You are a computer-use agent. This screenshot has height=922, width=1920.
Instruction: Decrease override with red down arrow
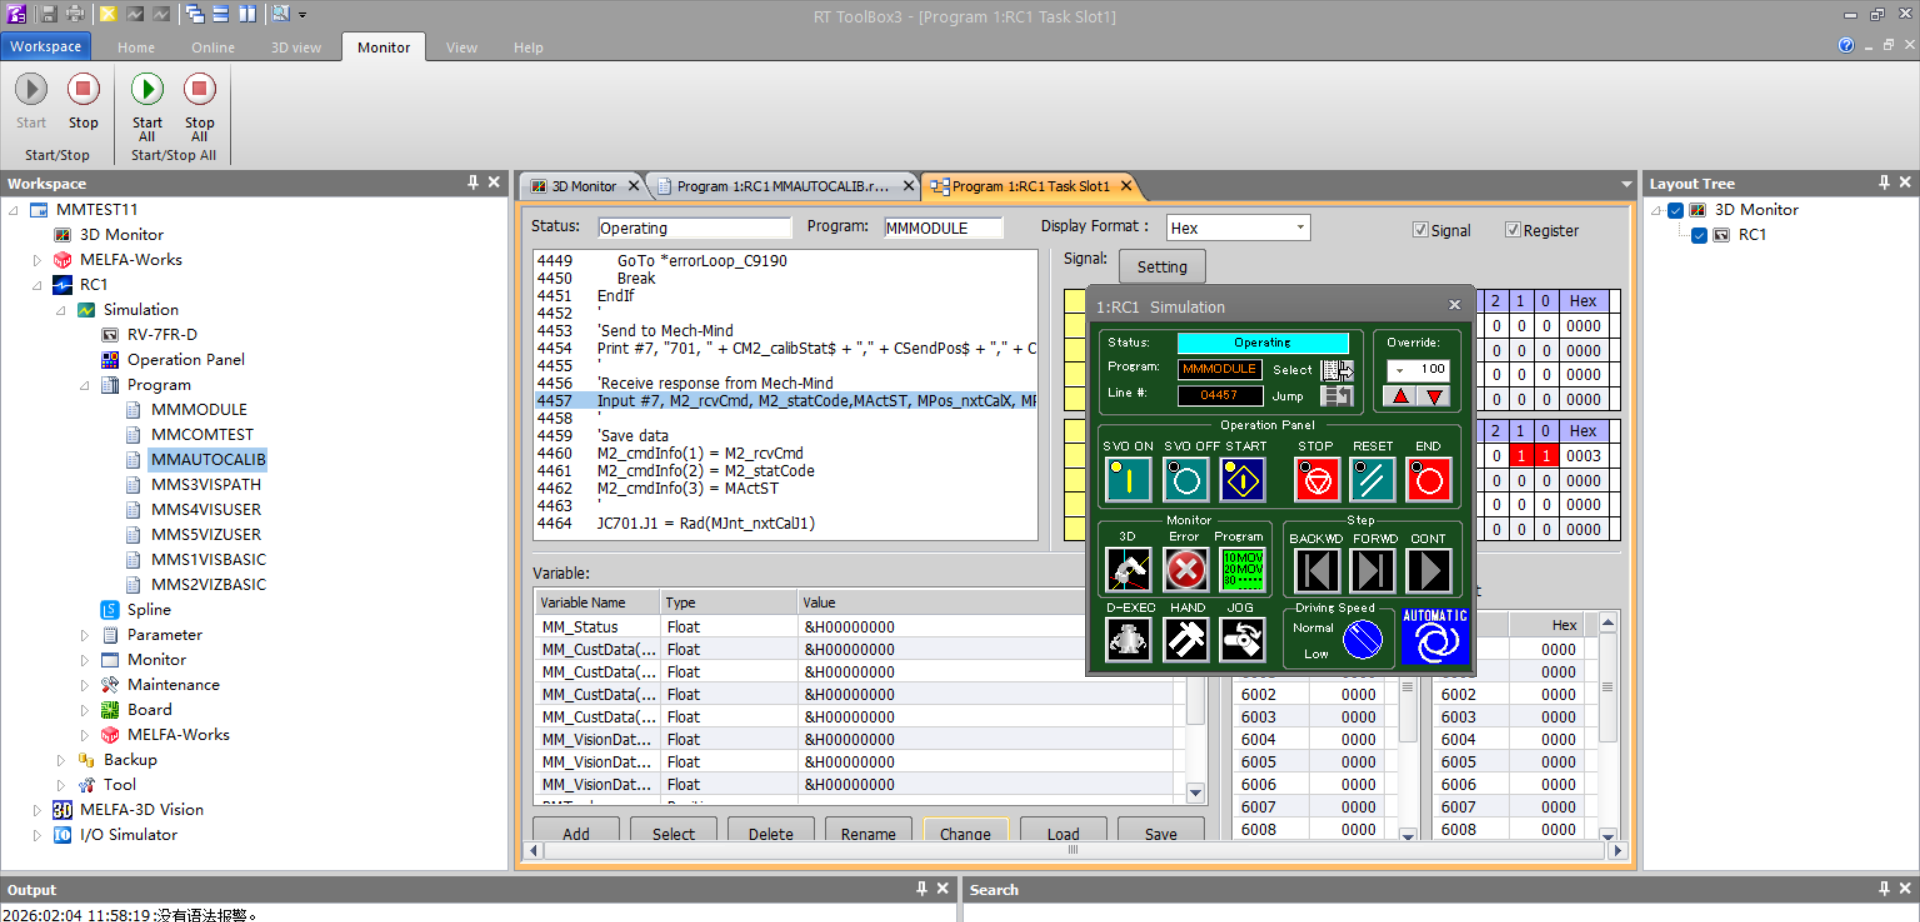point(1435,396)
